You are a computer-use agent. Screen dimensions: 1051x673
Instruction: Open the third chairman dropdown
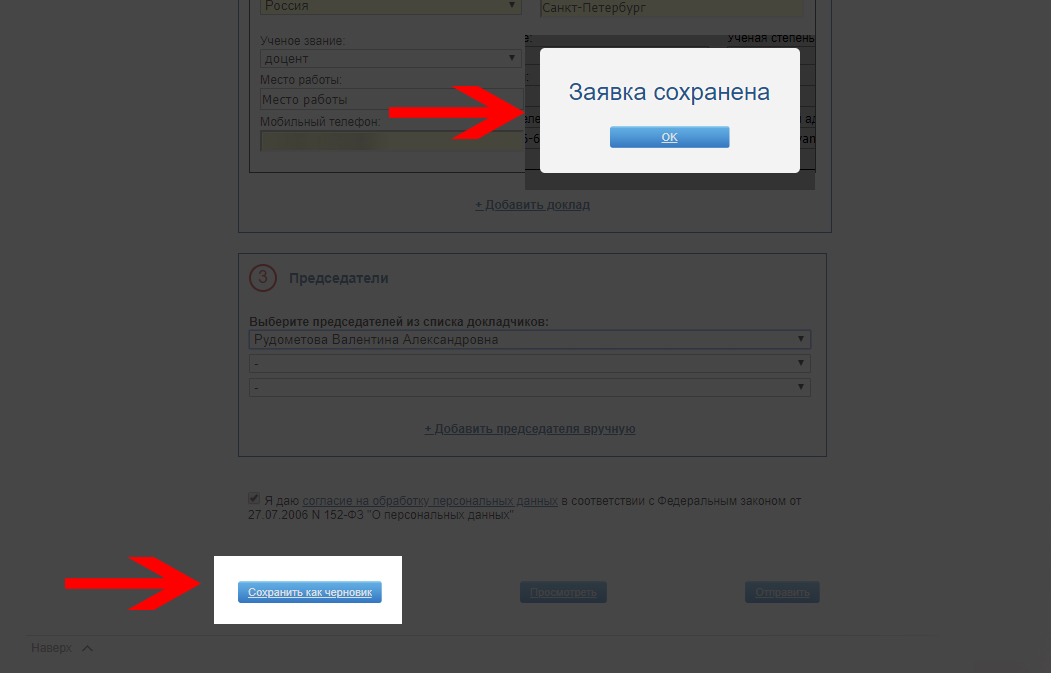530,387
